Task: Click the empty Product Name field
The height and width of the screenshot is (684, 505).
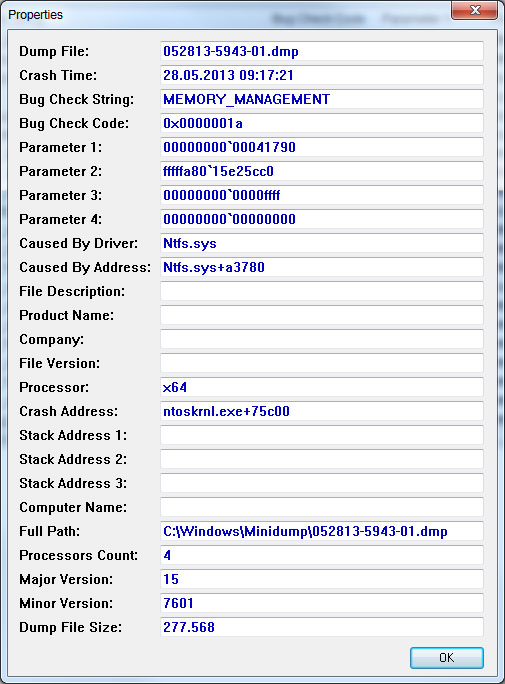Action: tap(322, 315)
